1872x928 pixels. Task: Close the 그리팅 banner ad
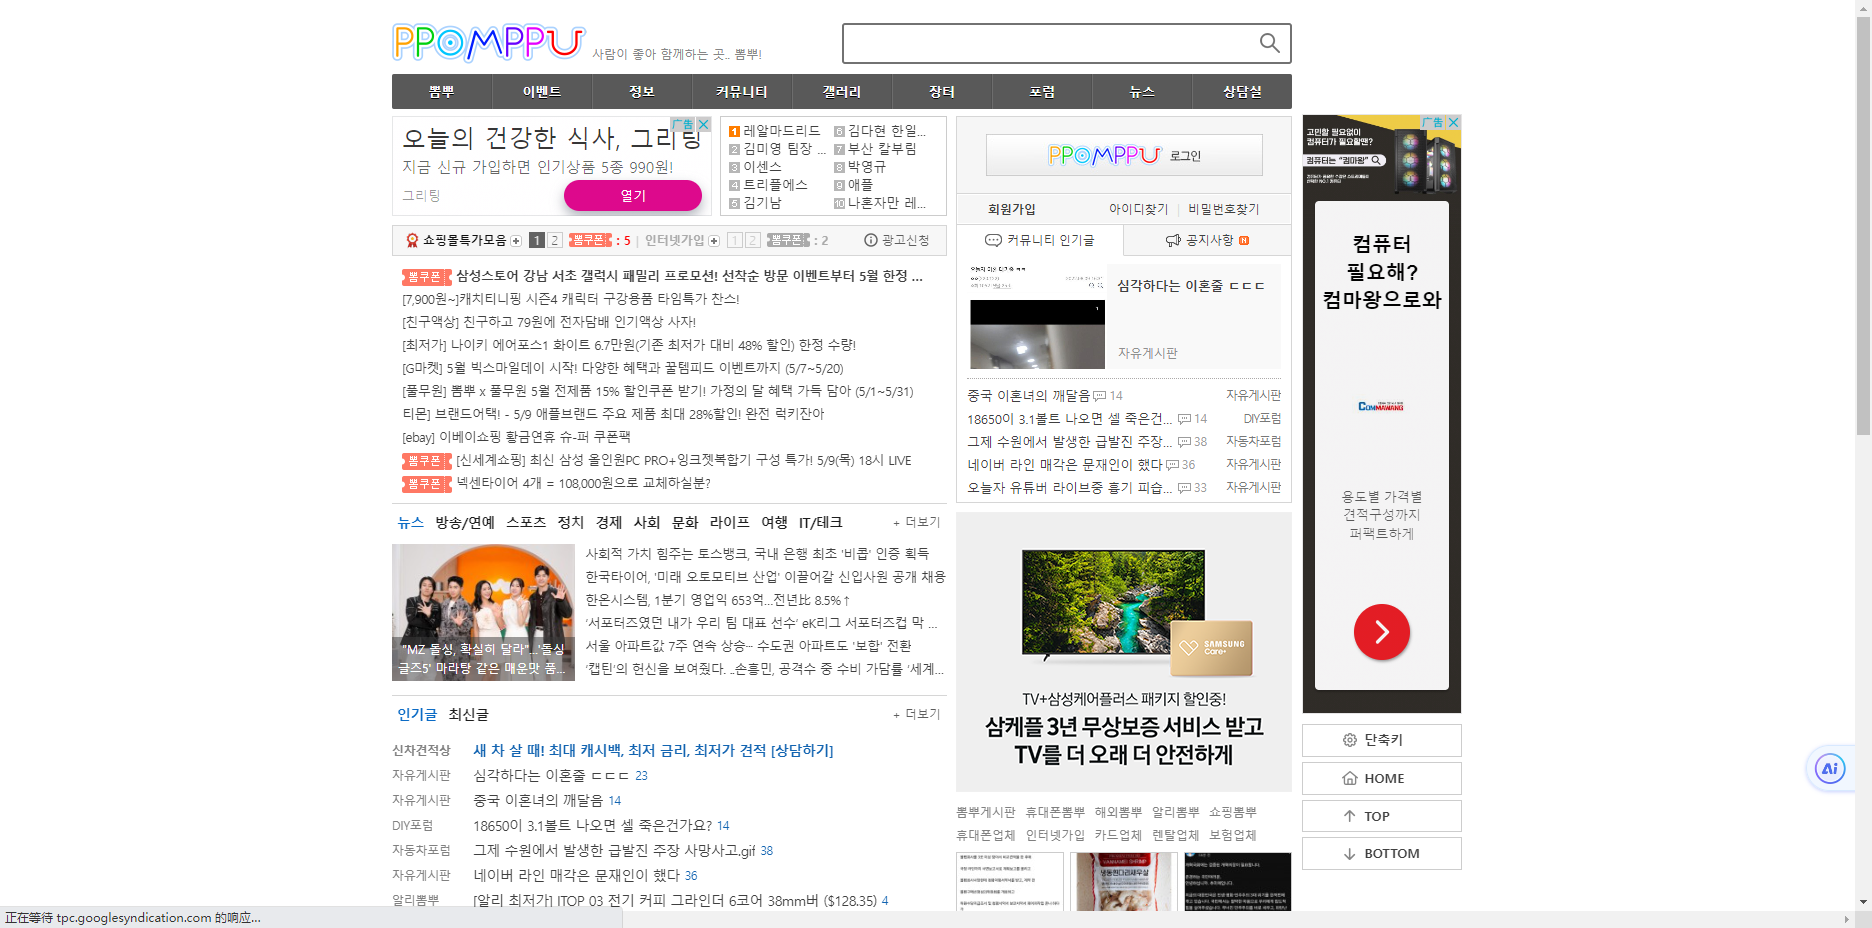pyautogui.click(x=703, y=124)
